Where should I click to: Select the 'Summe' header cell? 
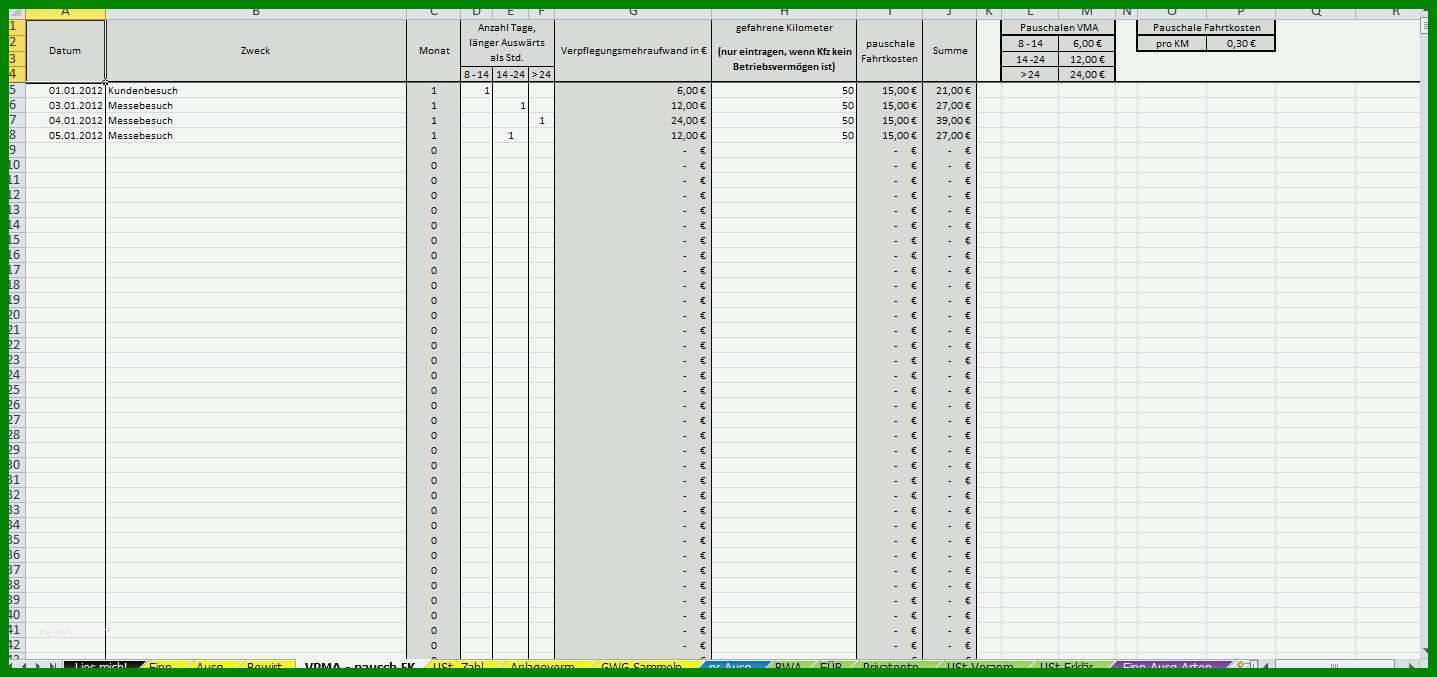click(949, 50)
